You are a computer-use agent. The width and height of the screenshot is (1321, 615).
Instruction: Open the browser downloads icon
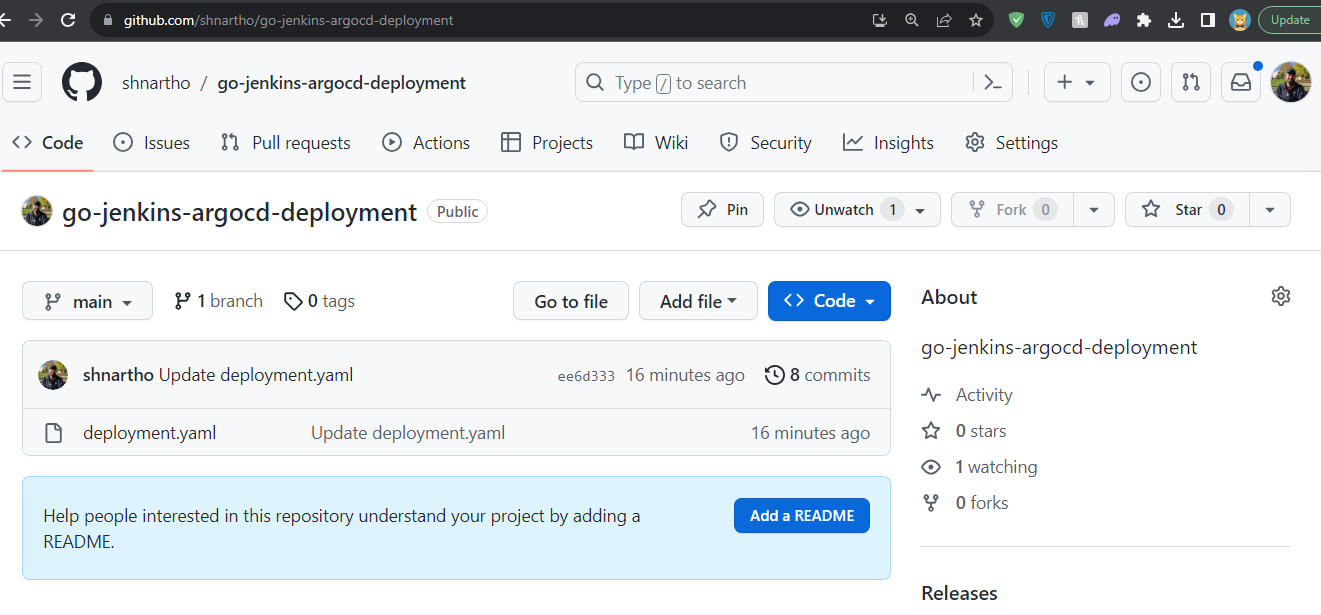1176,20
